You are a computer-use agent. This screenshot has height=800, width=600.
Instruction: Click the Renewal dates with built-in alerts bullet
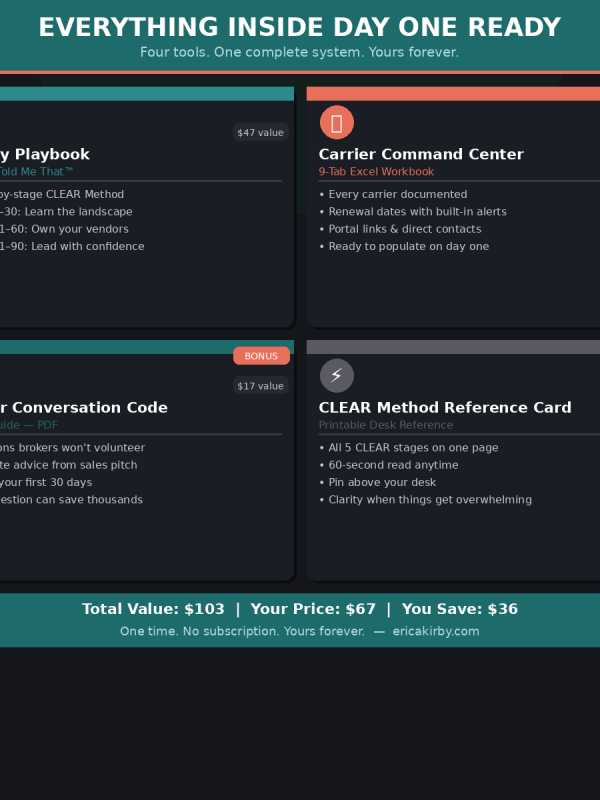tap(417, 212)
